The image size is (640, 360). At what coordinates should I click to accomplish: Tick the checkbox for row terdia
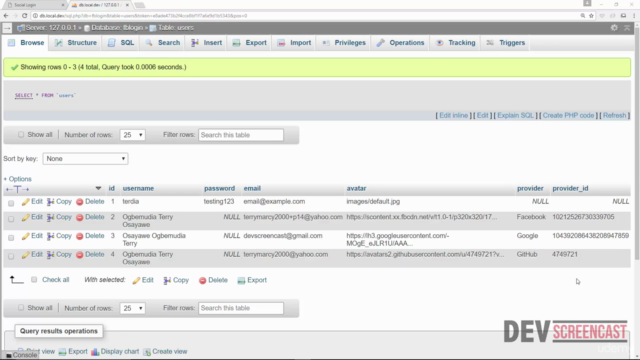(x=11, y=203)
